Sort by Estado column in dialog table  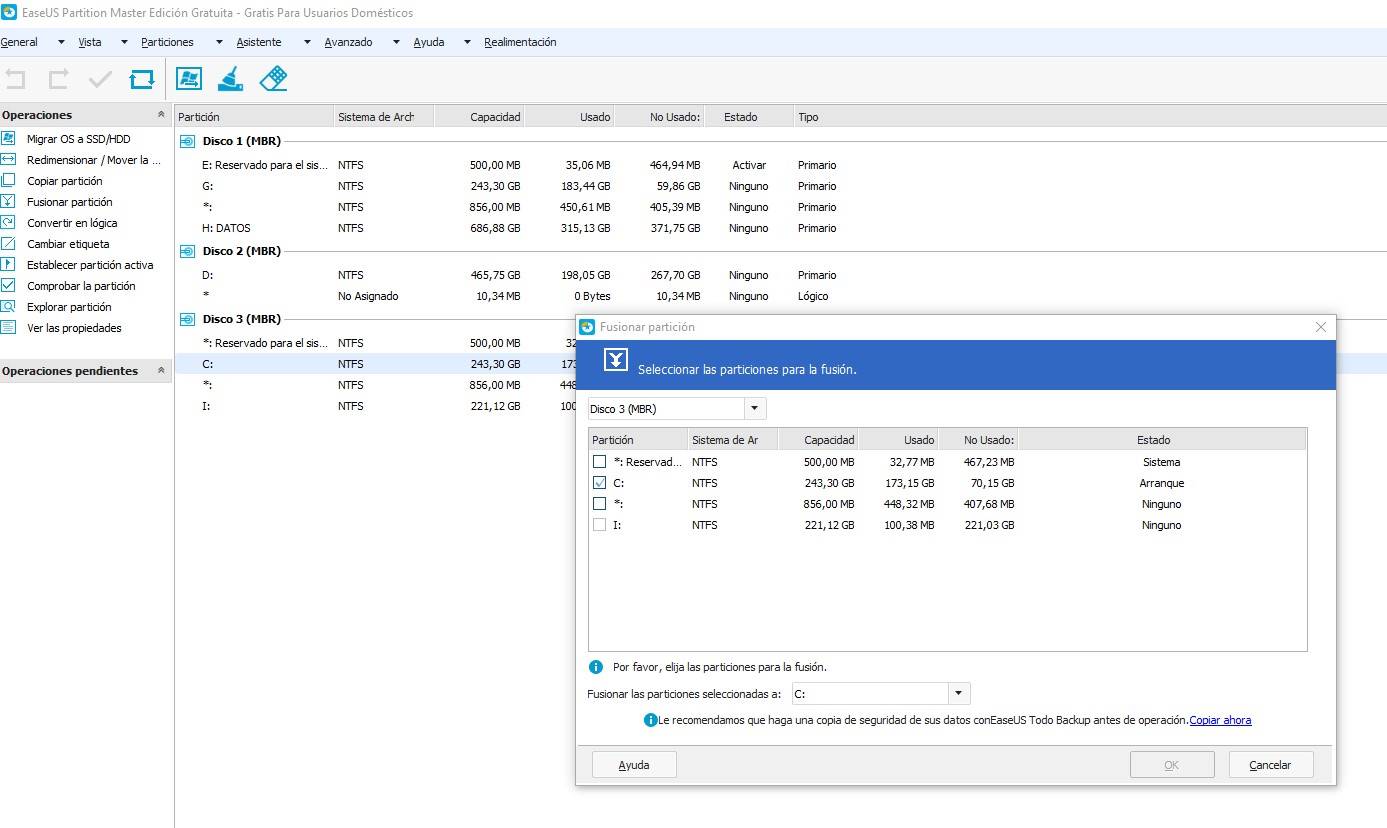pyautogui.click(x=1162, y=440)
